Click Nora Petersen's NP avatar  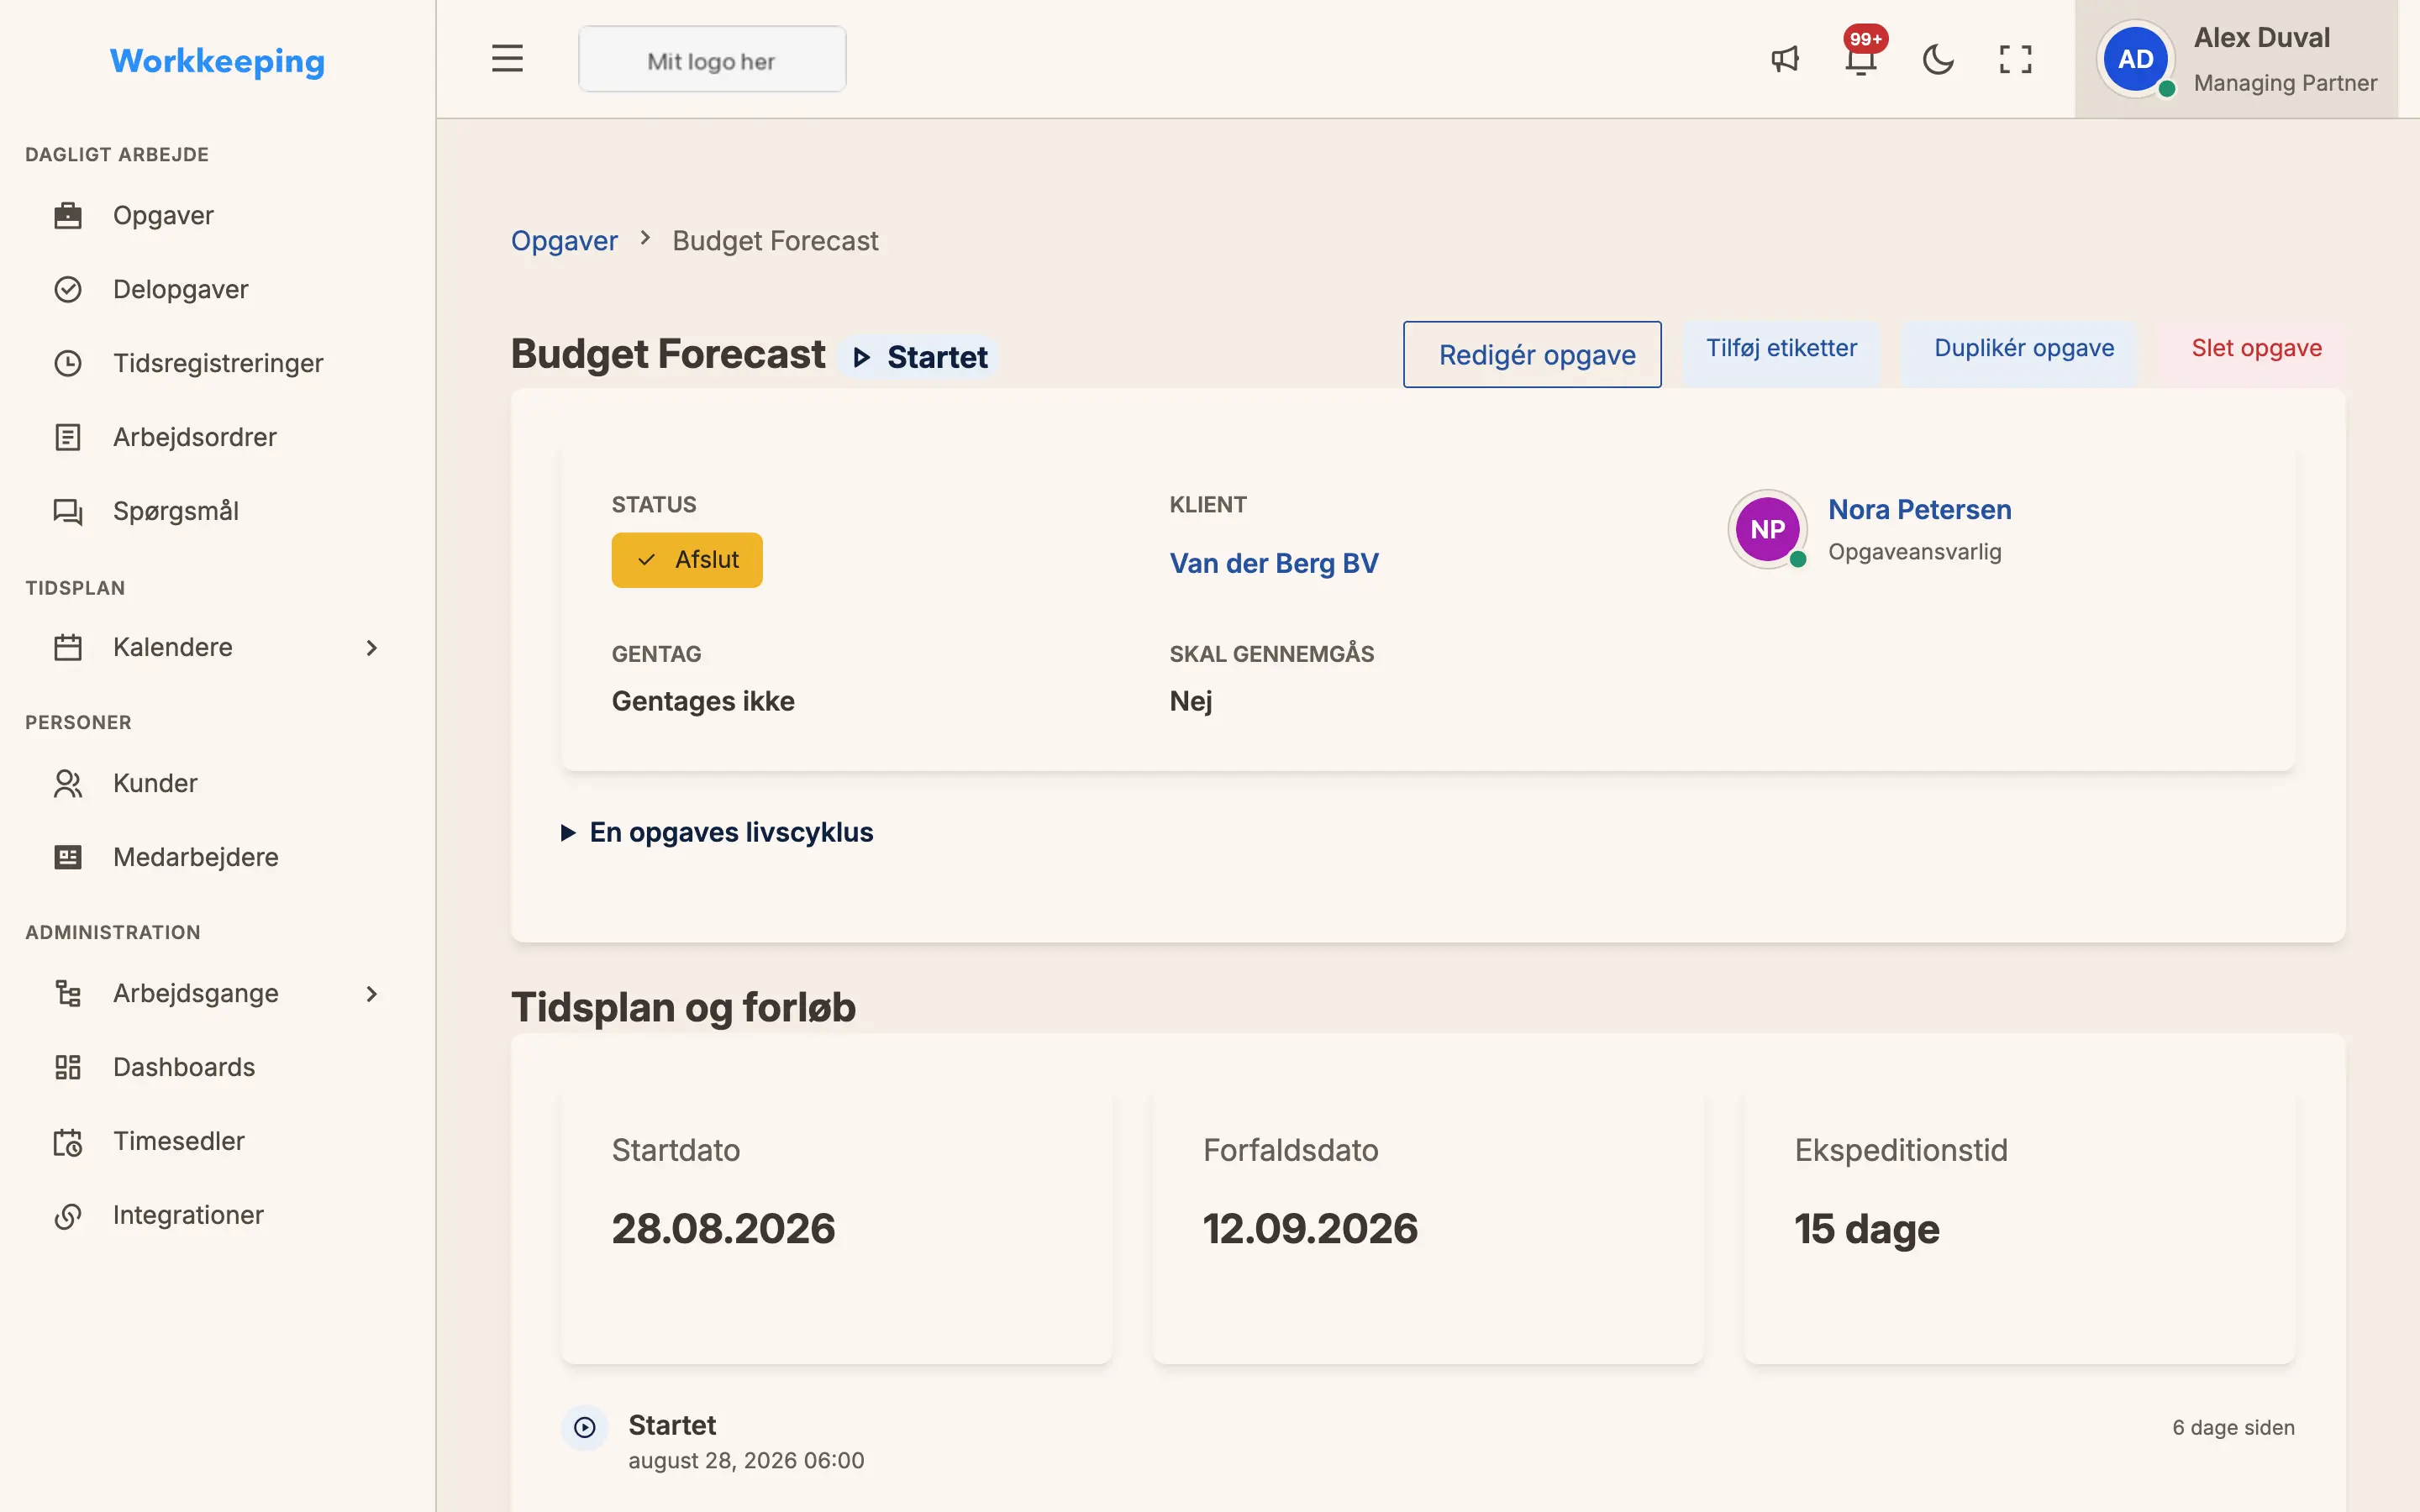[1768, 529]
